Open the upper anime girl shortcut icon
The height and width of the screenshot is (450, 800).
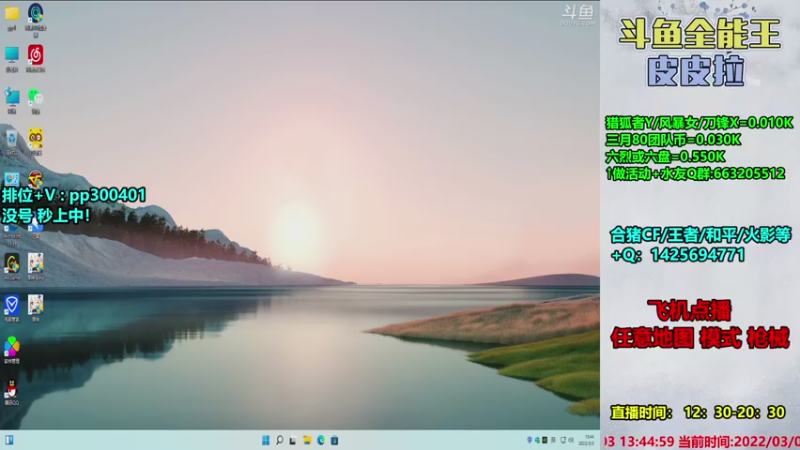tap(35, 263)
